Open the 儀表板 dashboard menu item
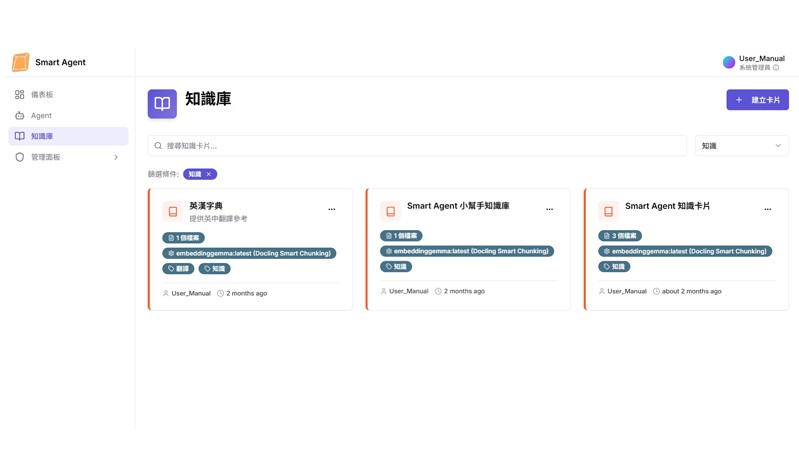This screenshot has height=454, width=799. point(68,94)
